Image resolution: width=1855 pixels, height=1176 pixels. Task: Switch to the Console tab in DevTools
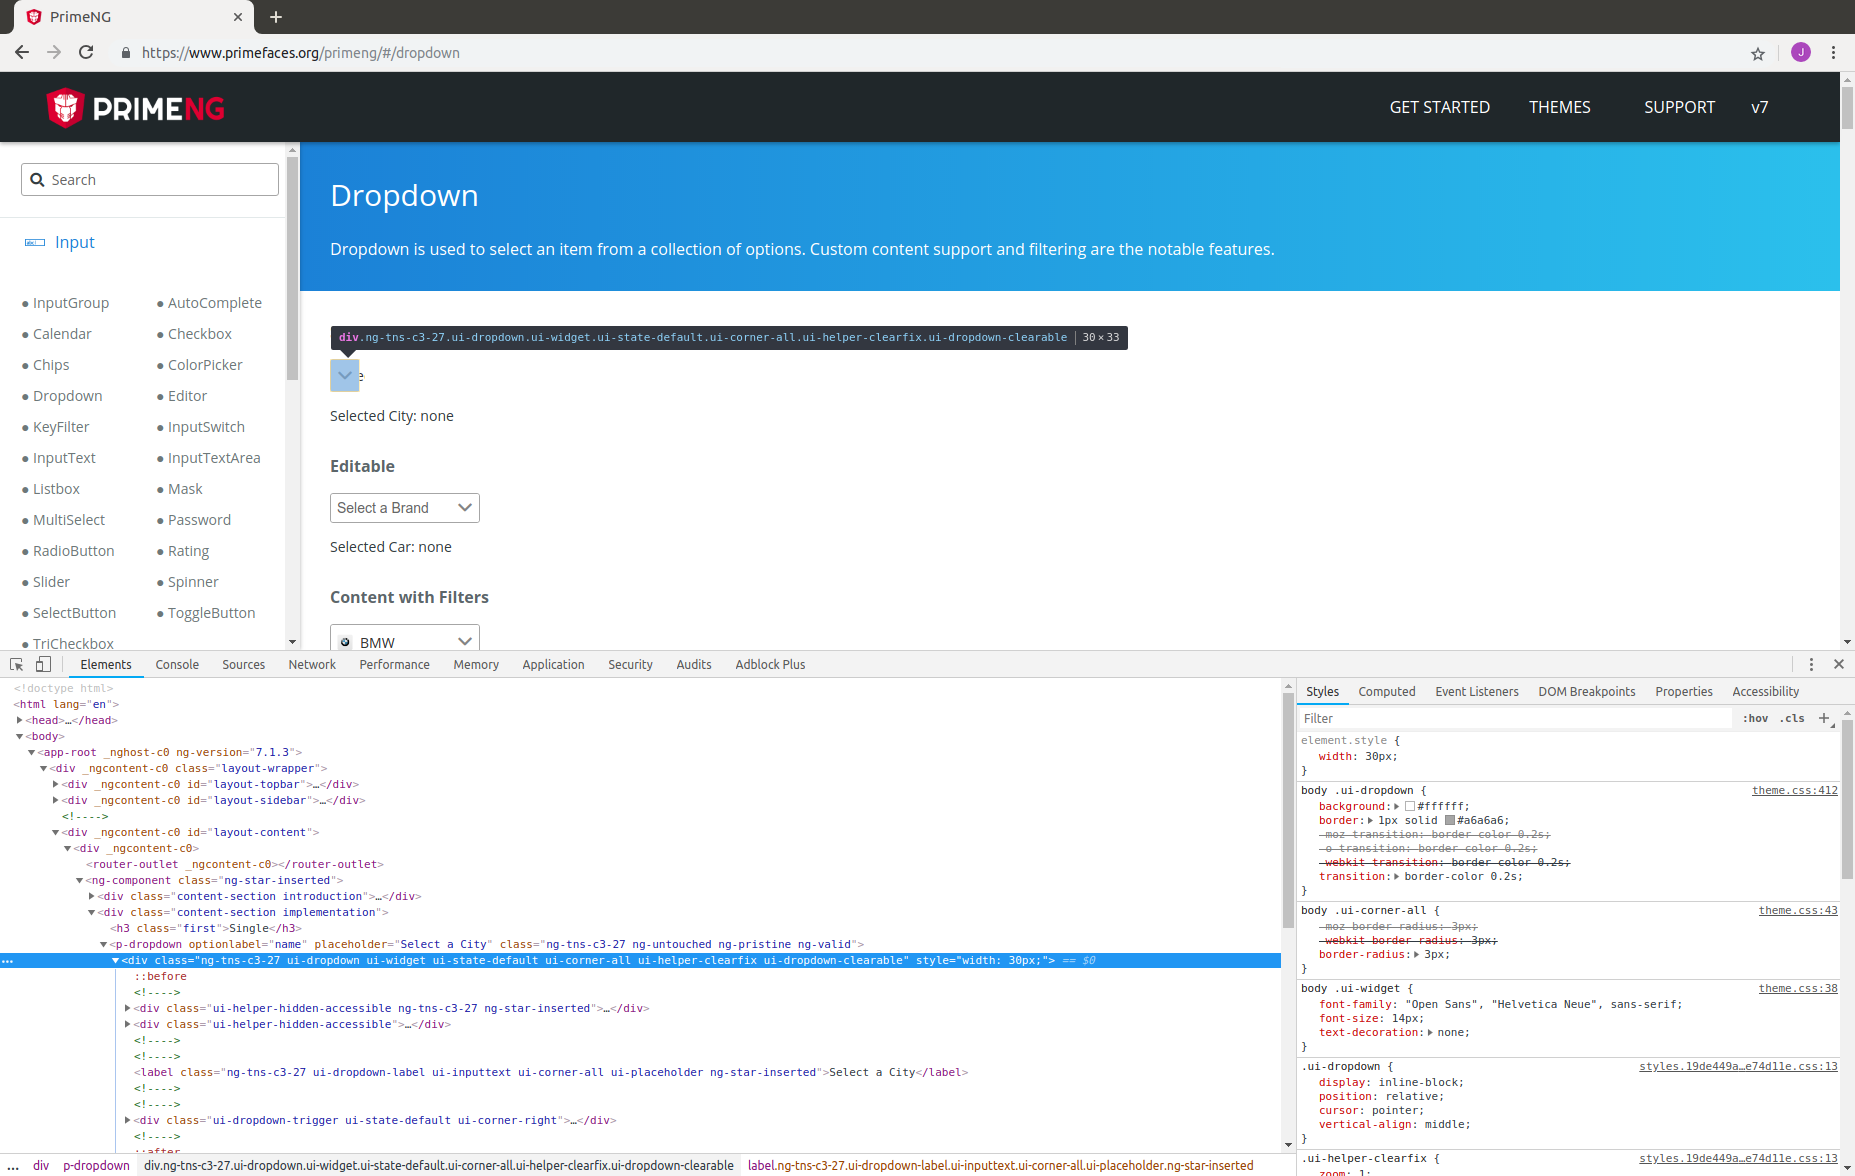177,664
